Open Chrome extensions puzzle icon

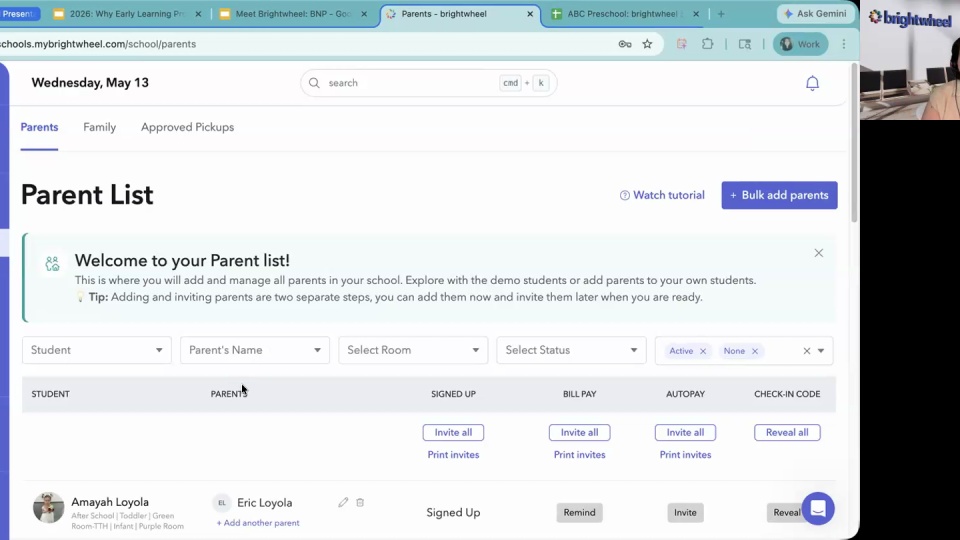click(x=707, y=44)
